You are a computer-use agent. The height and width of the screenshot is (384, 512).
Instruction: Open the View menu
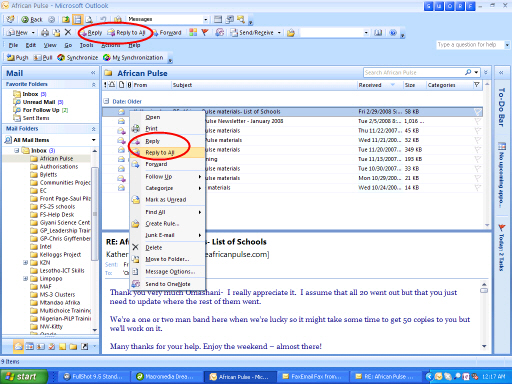(x=50, y=45)
